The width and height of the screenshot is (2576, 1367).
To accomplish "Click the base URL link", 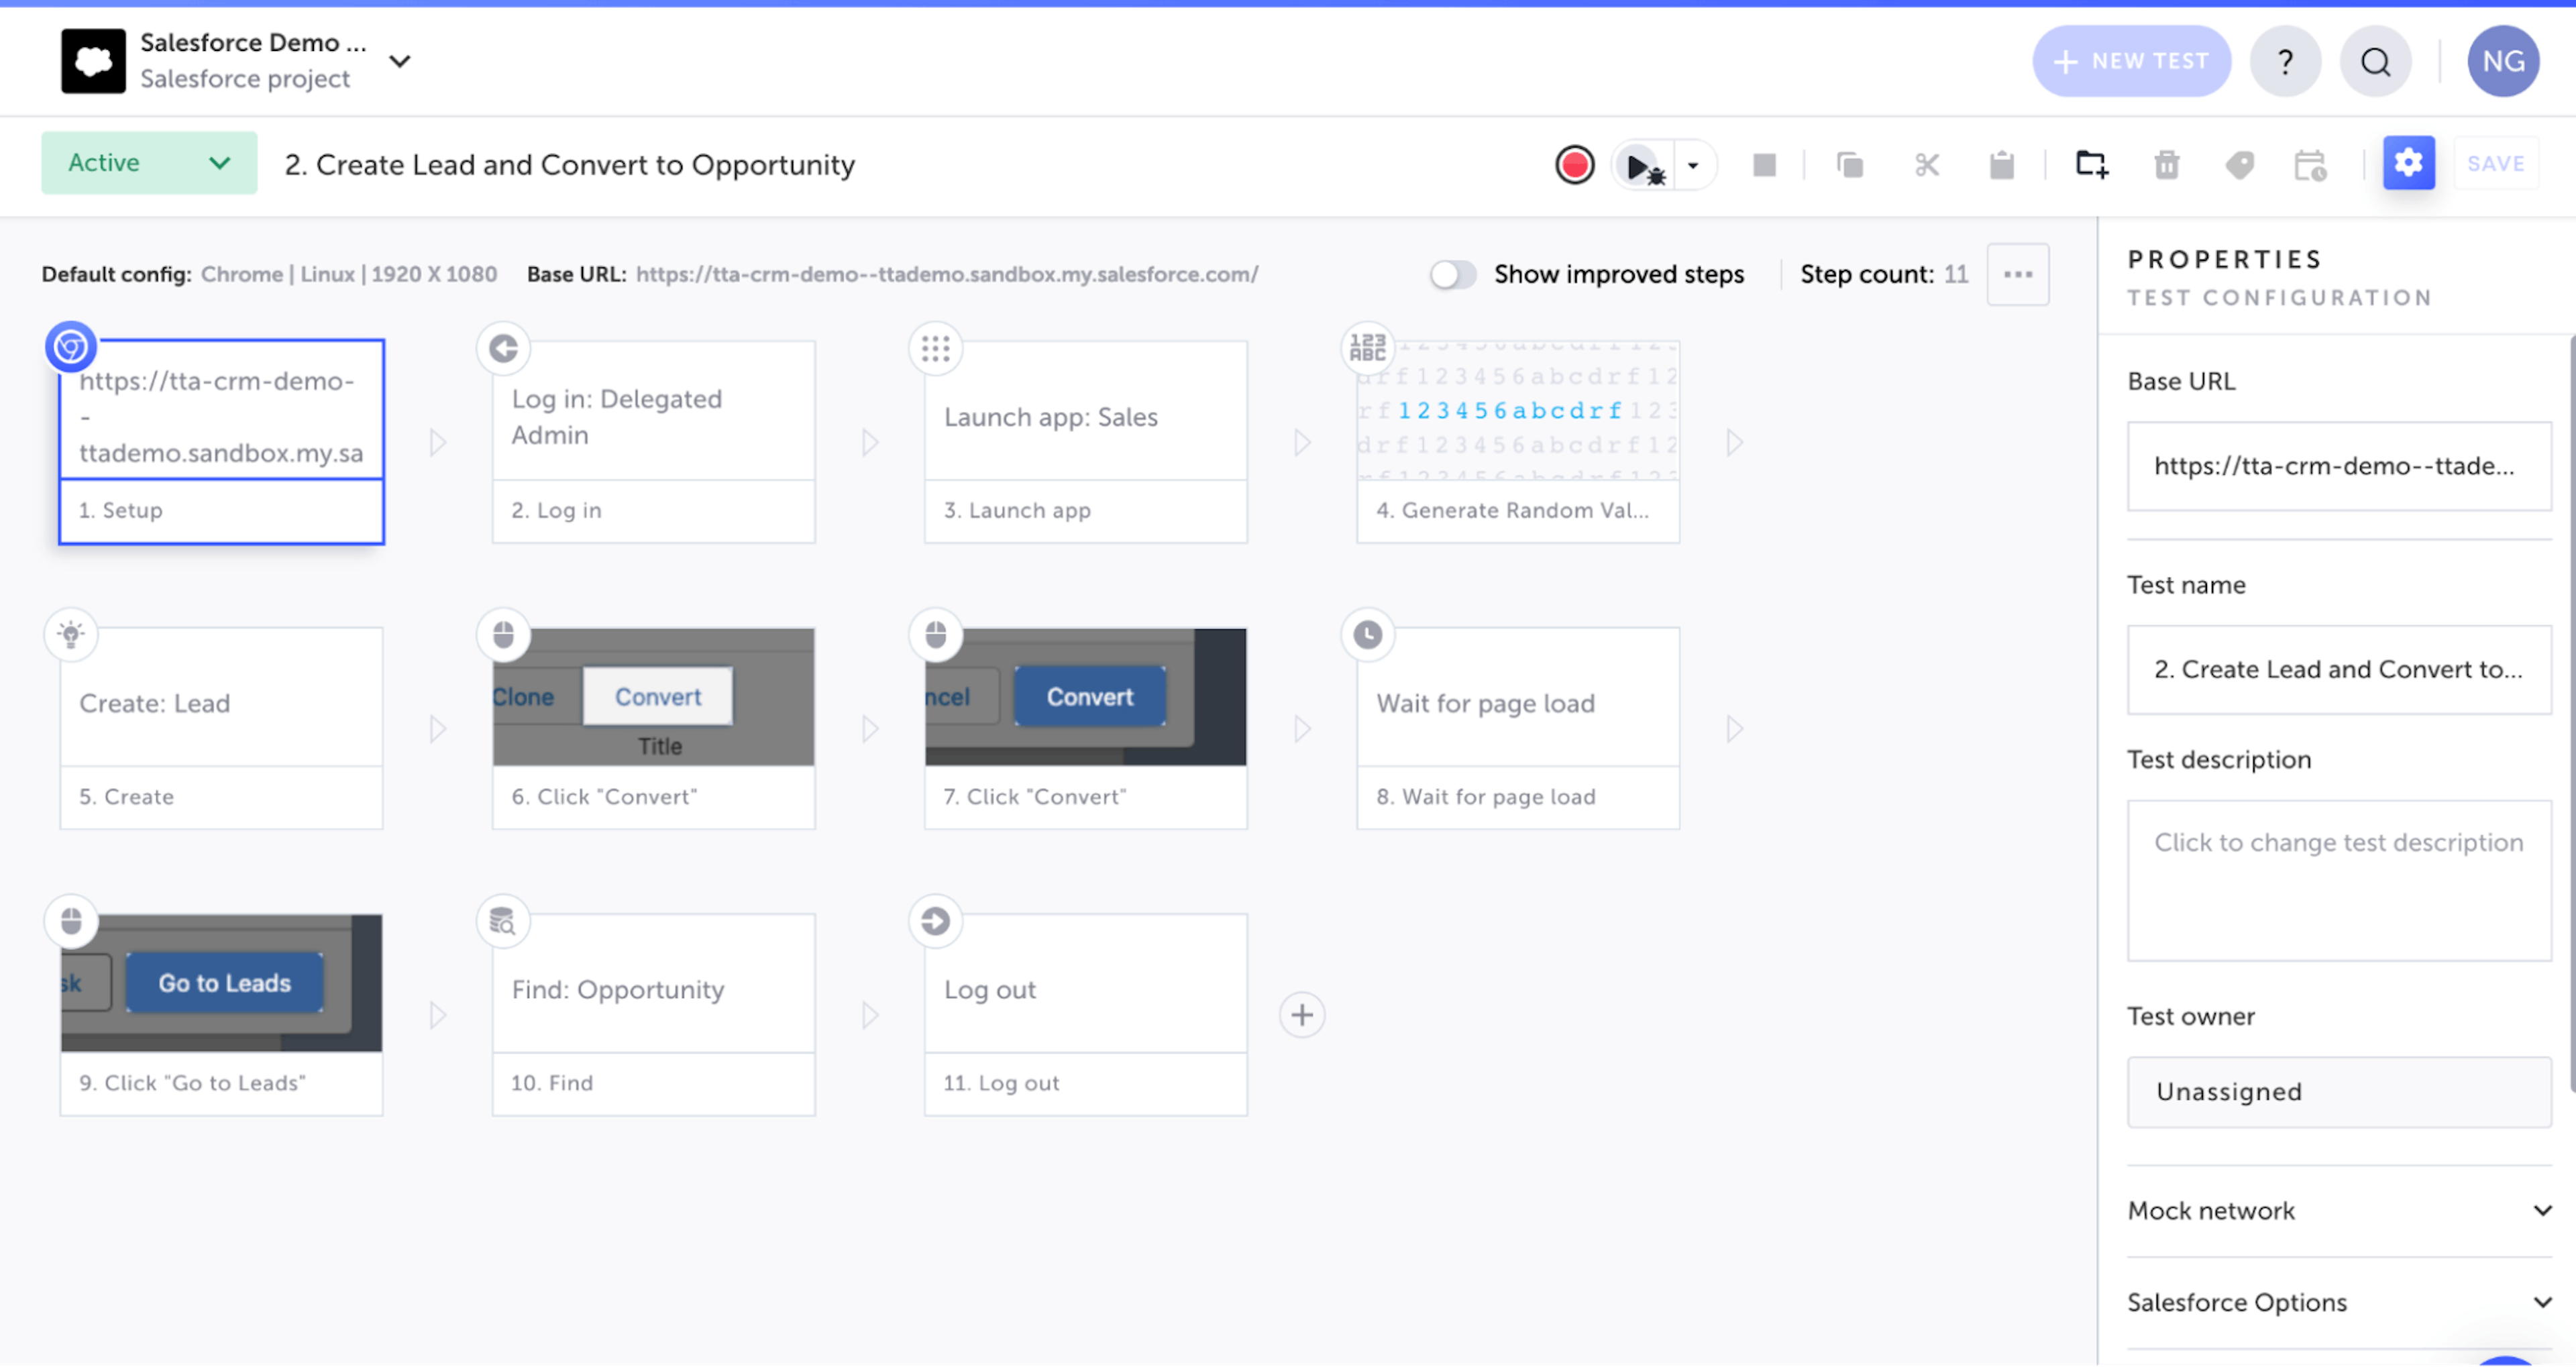I will pyautogui.click(x=946, y=274).
